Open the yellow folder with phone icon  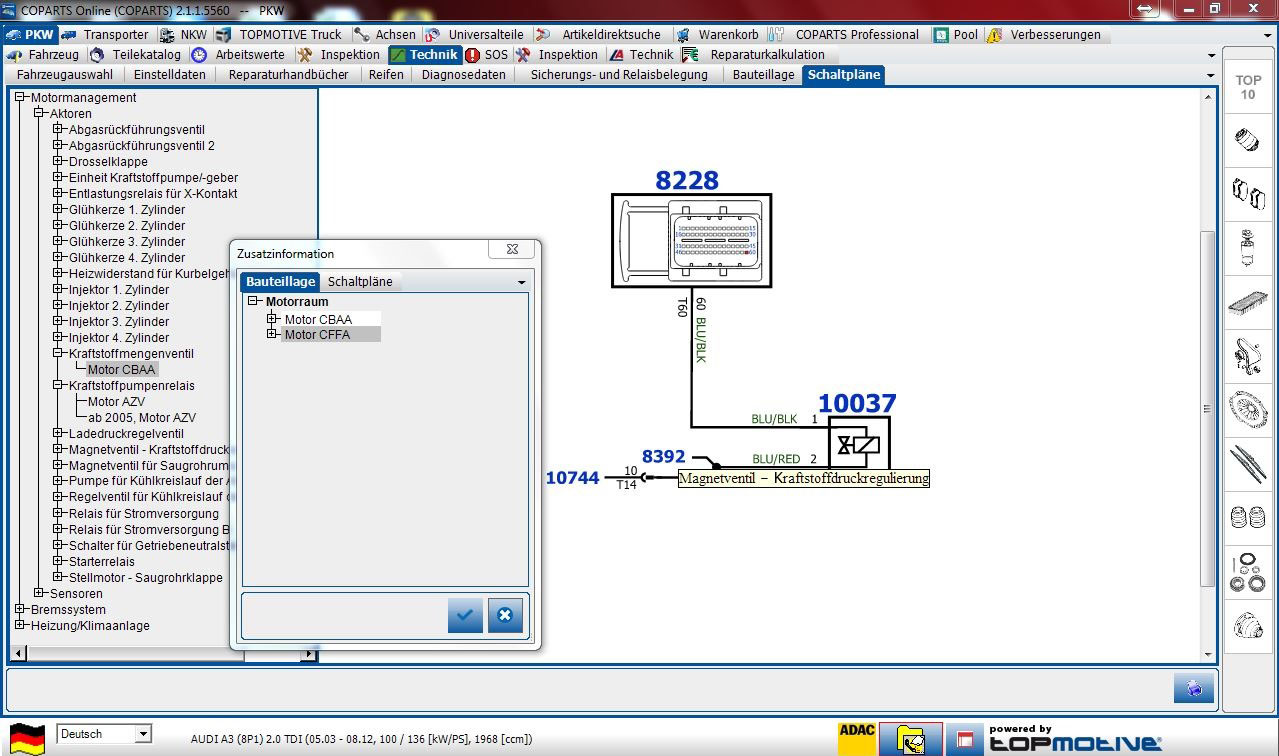[x=911, y=739]
